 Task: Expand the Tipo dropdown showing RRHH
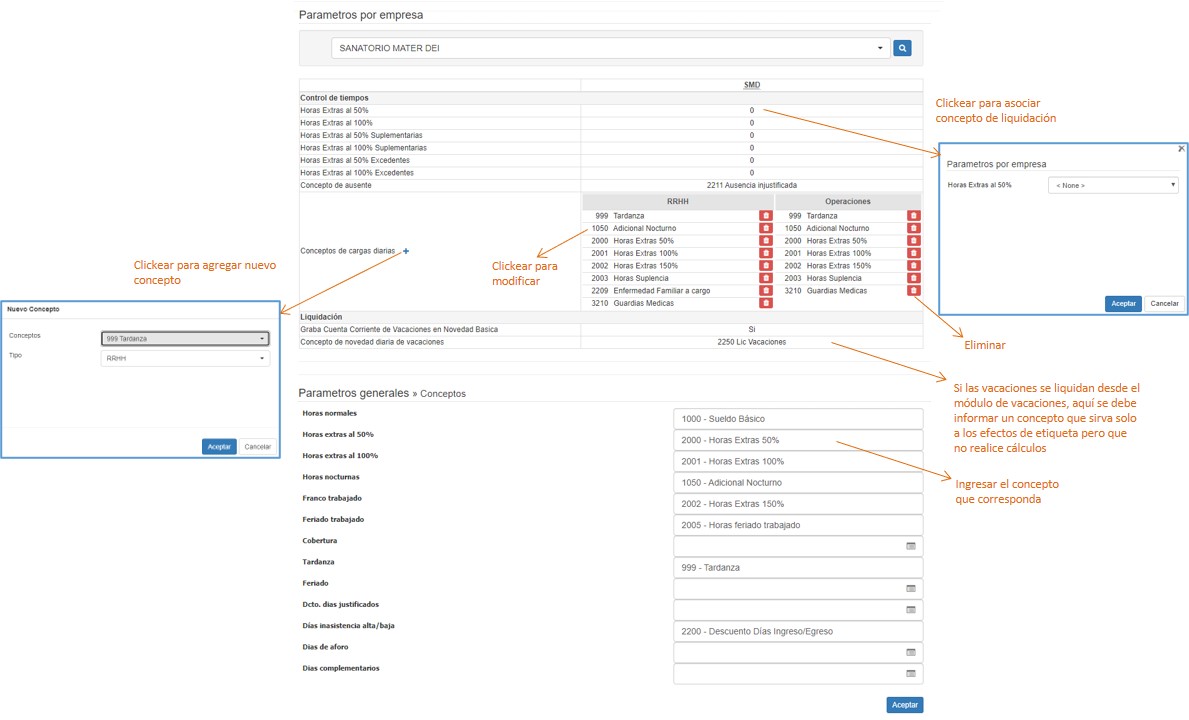point(185,358)
